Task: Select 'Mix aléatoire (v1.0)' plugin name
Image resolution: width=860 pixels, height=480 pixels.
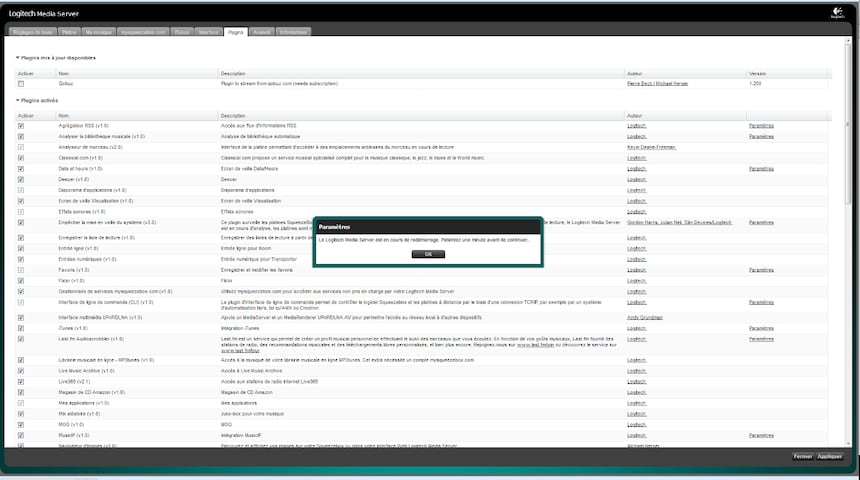Action: (x=80, y=414)
